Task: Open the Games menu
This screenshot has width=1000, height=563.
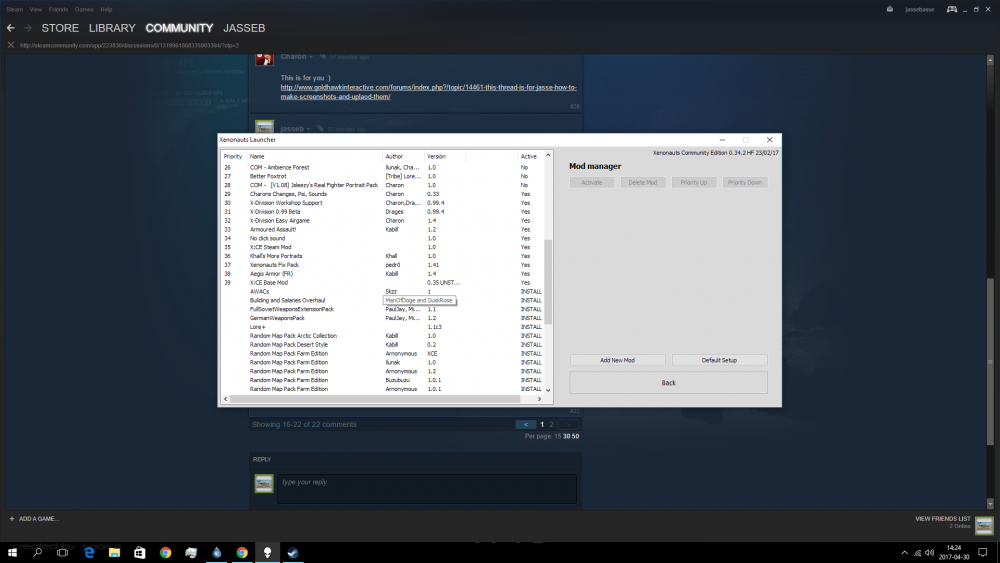Action: 84,10
